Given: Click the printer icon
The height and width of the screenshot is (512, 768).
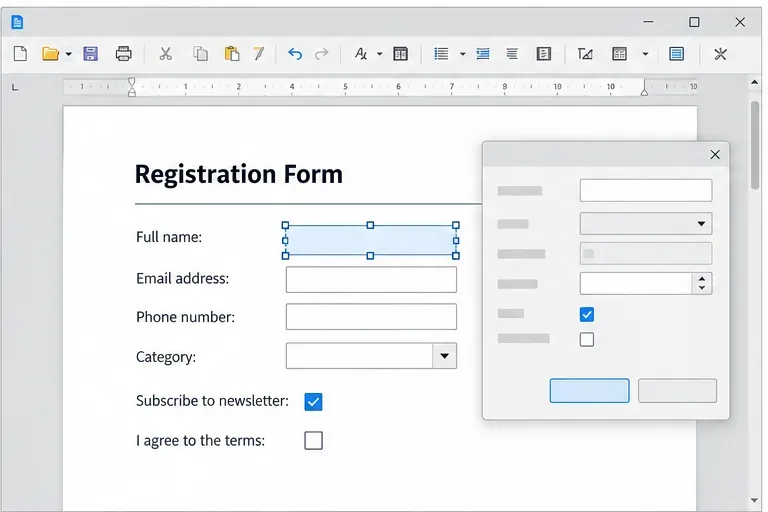Looking at the screenshot, I should (x=123, y=53).
